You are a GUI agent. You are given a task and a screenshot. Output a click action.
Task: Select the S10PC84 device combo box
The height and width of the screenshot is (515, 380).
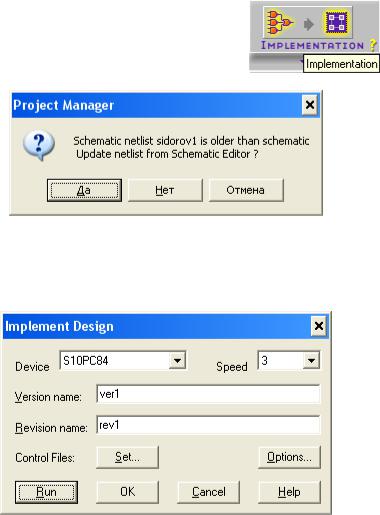(x=123, y=360)
